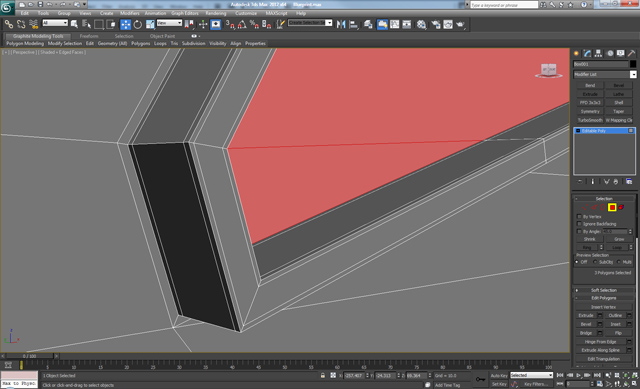This screenshot has width=640, height=389.
Task: Click the Use Pivot Point Center icon
Action: pyautogui.click(x=189, y=24)
